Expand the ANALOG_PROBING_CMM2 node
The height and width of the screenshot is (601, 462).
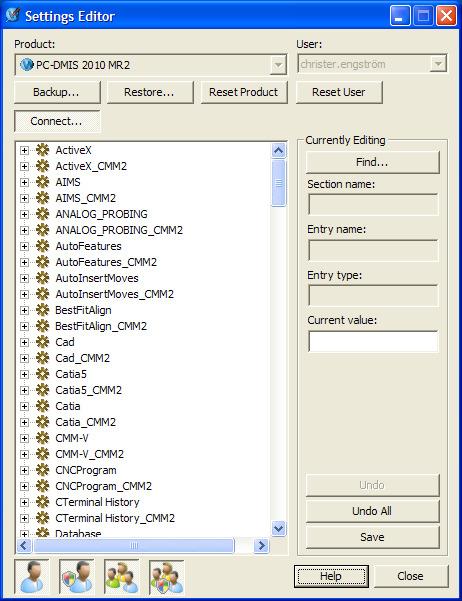25,230
